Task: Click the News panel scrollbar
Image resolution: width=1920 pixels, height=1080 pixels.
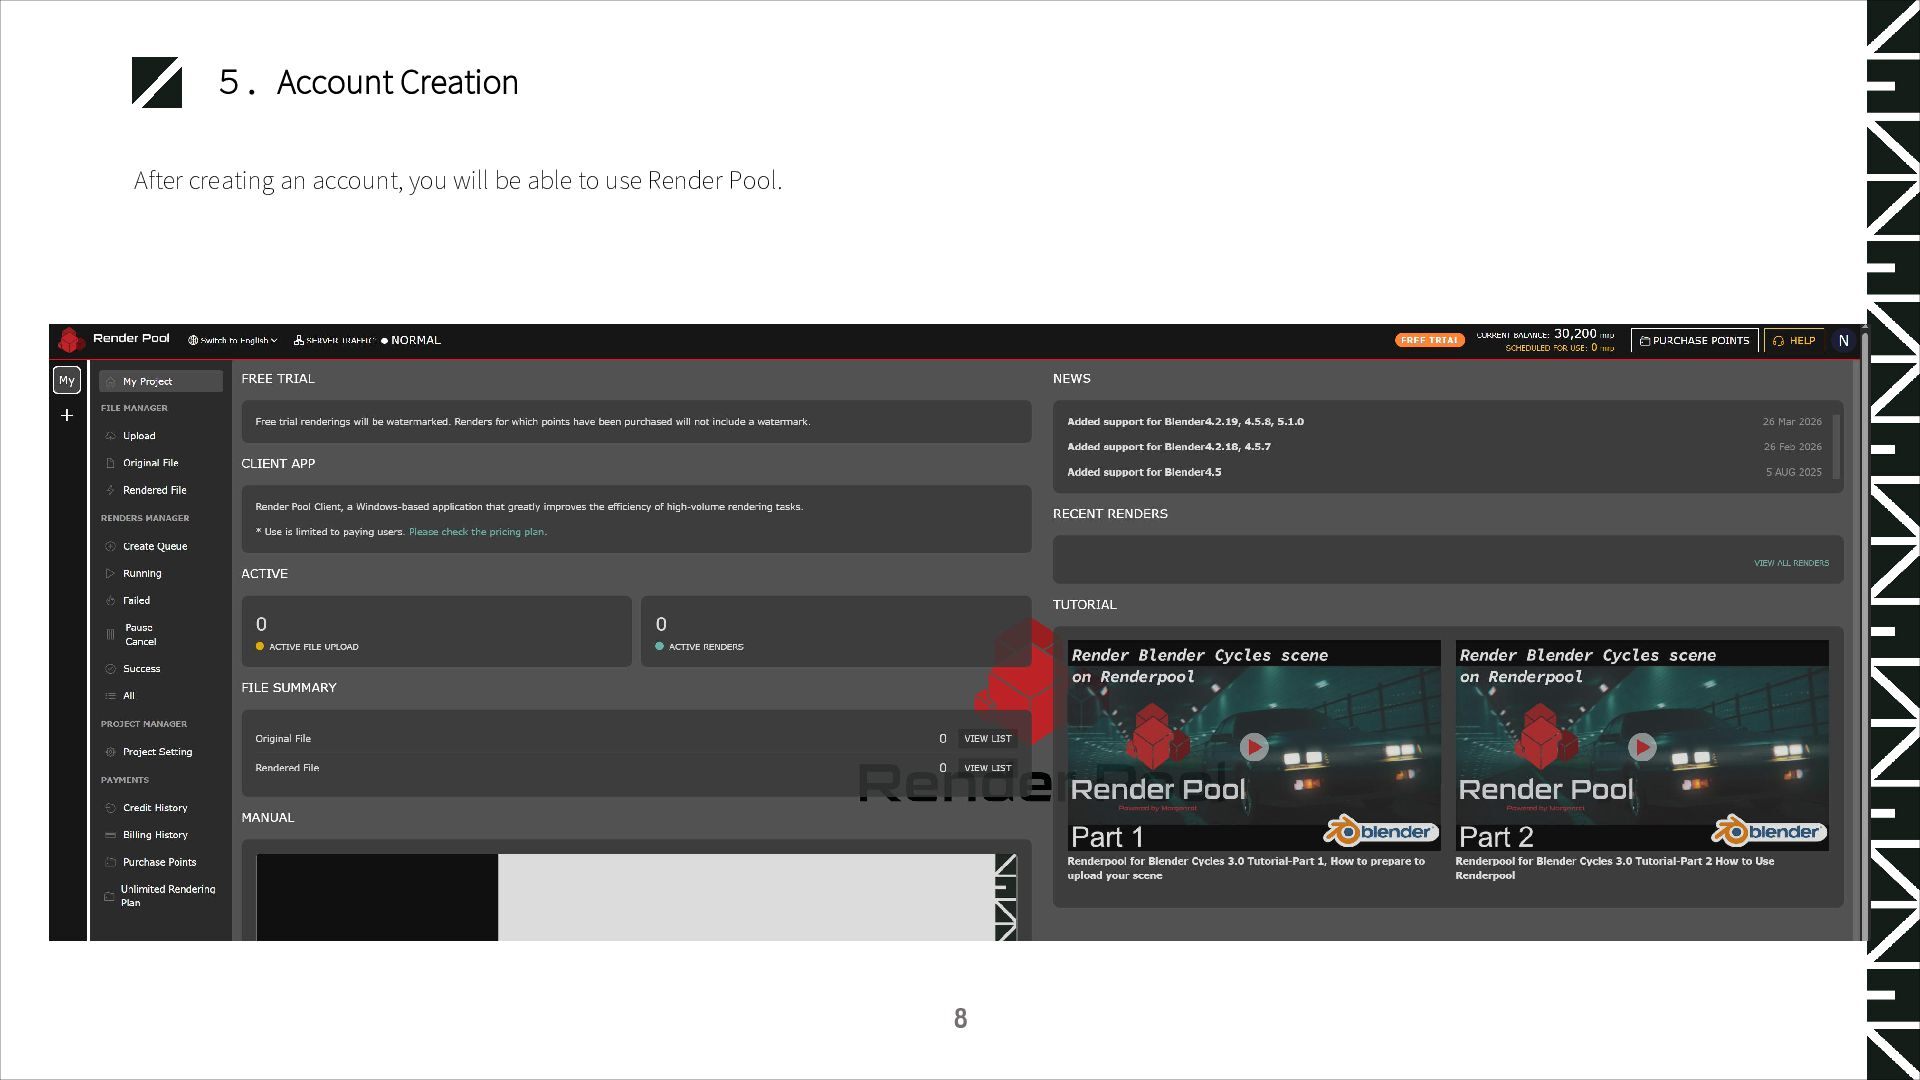Action: click(x=1836, y=445)
